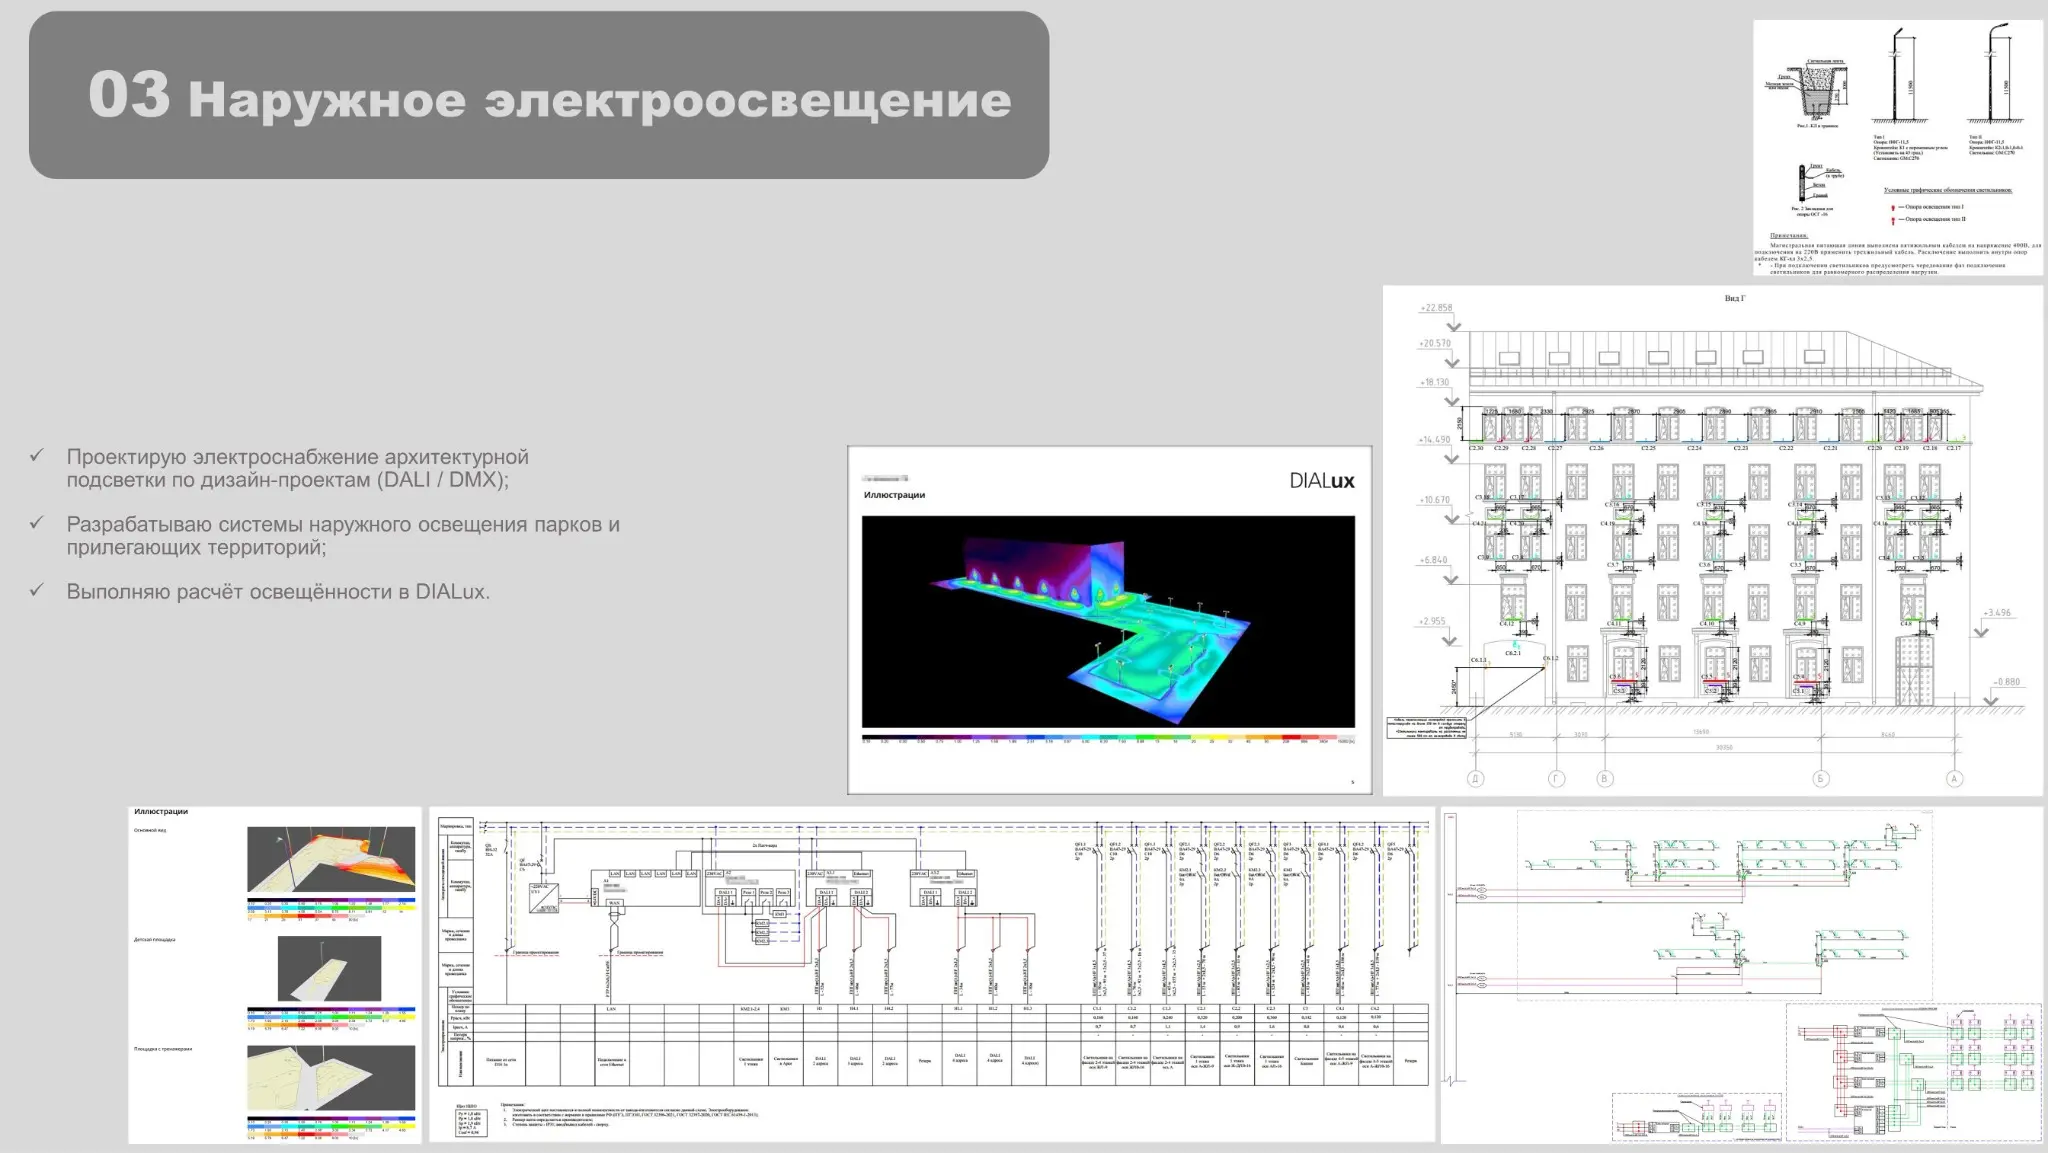2048x1153 pixels.
Task: Select the bullet text about освещения парков
Action: click(x=343, y=535)
